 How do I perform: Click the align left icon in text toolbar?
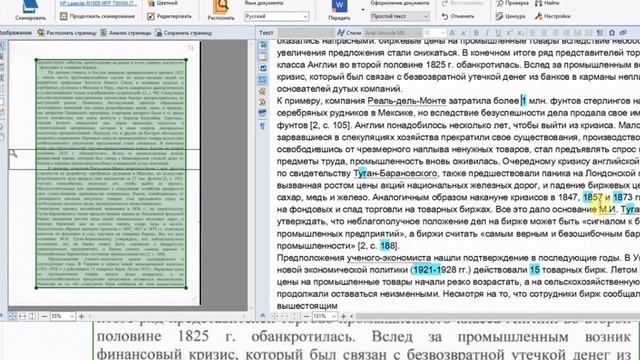click(x=533, y=33)
